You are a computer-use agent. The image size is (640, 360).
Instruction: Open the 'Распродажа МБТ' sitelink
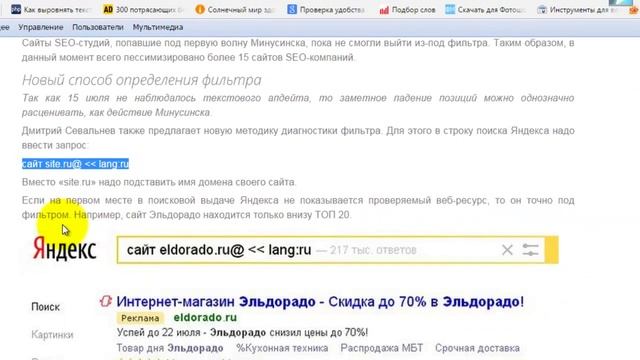tap(382, 348)
